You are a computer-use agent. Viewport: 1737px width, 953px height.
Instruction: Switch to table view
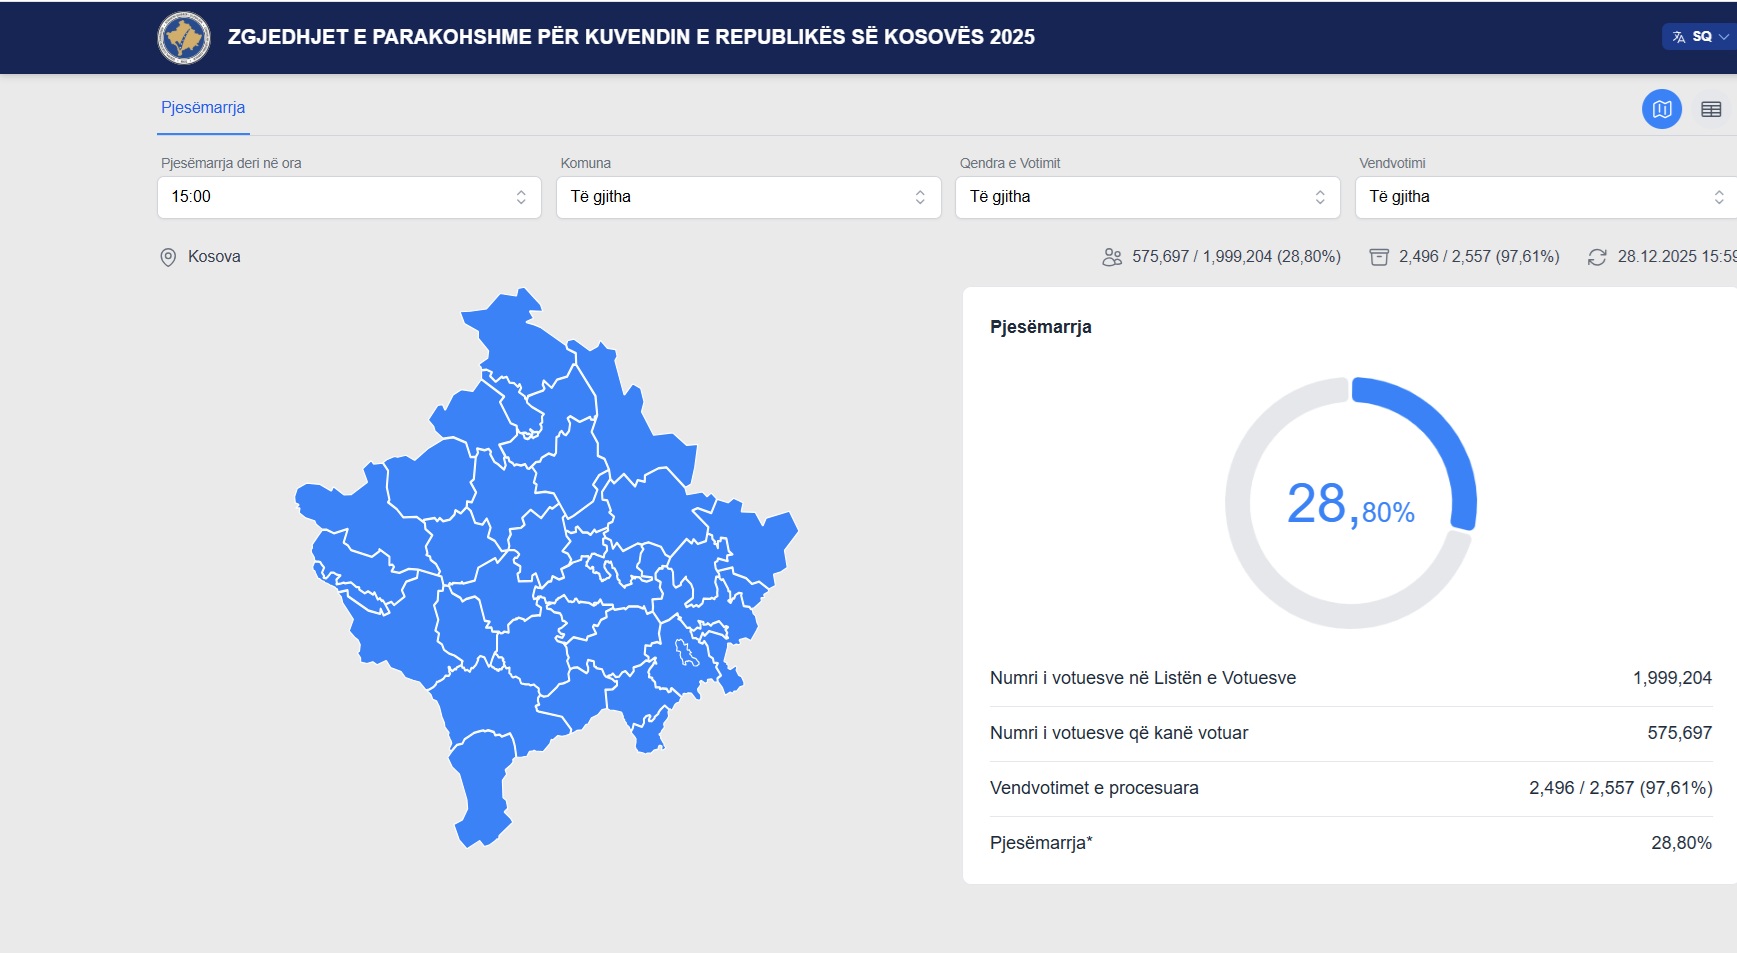[1711, 109]
